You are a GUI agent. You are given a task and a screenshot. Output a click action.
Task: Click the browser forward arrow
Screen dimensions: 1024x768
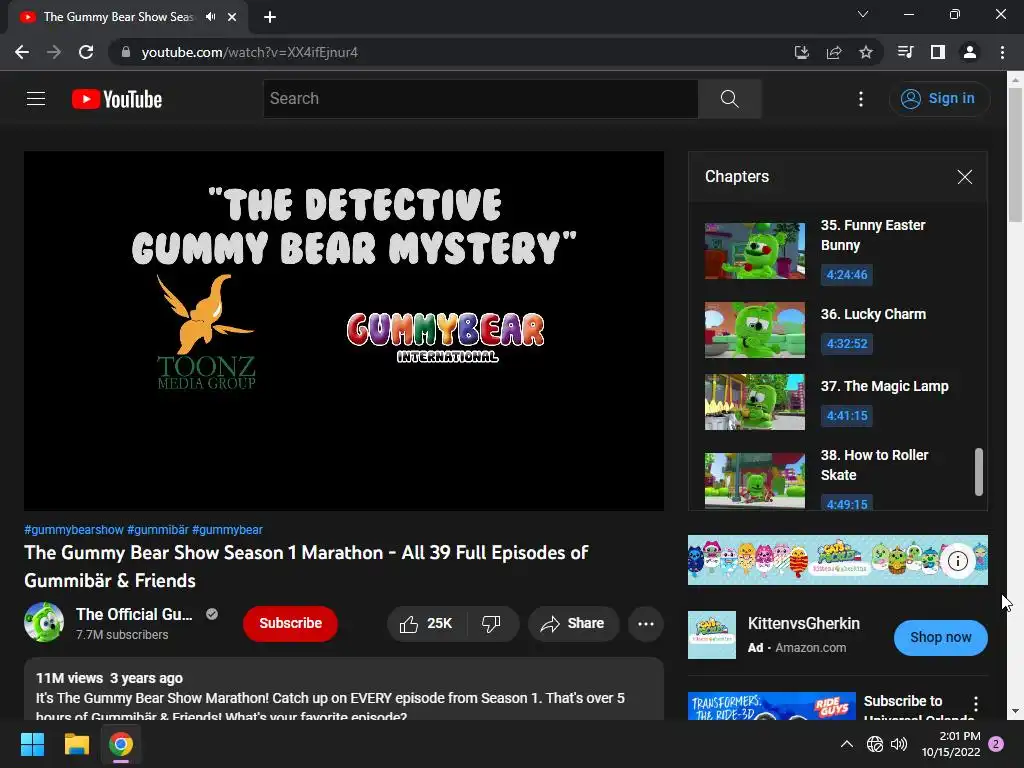click(x=54, y=52)
